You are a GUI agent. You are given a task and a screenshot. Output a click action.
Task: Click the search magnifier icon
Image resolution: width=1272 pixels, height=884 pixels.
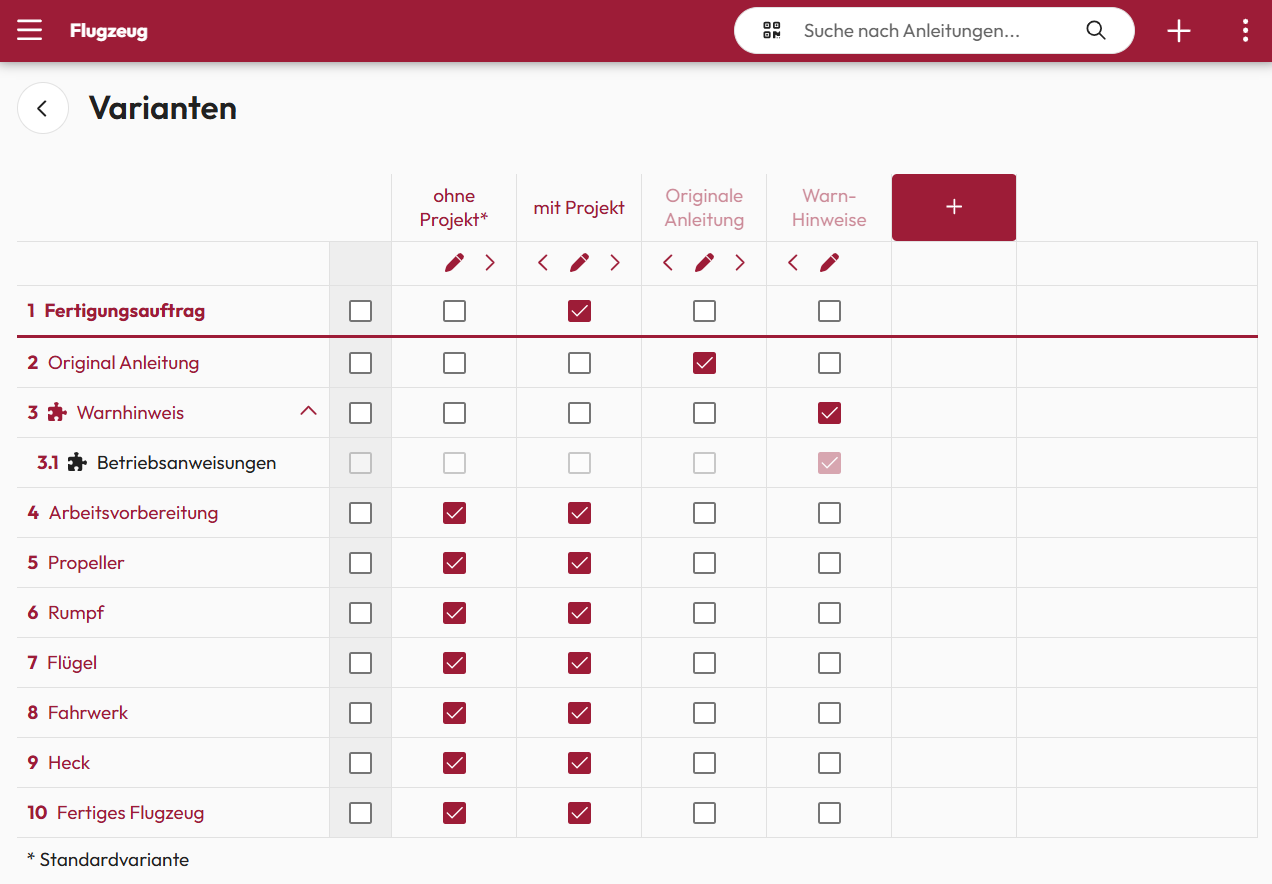pyautogui.click(x=1096, y=31)
